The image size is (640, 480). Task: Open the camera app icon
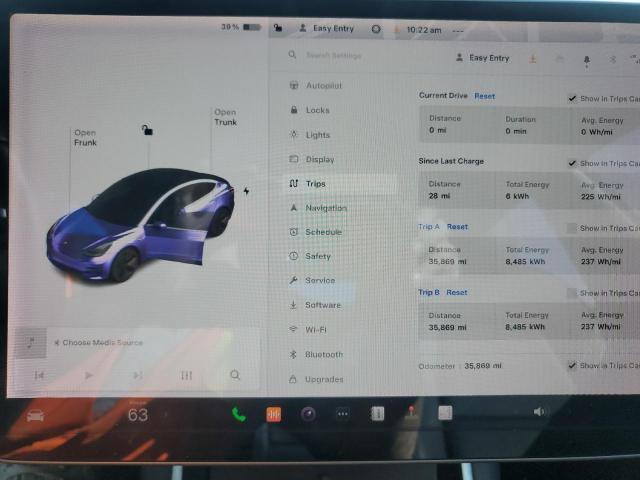[x=308, y=414]
